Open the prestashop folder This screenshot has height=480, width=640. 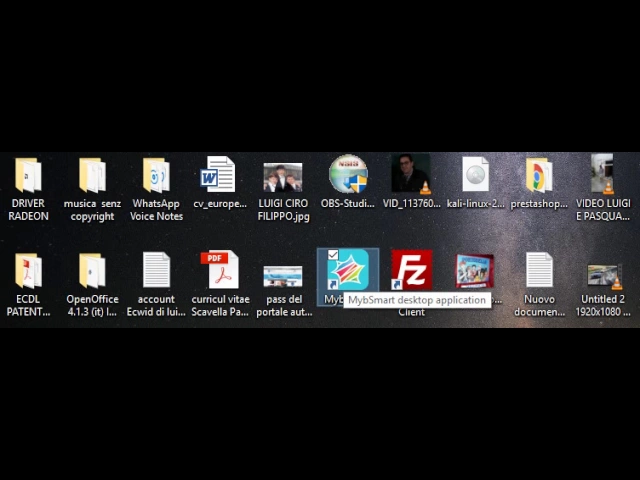coord(539,175)
